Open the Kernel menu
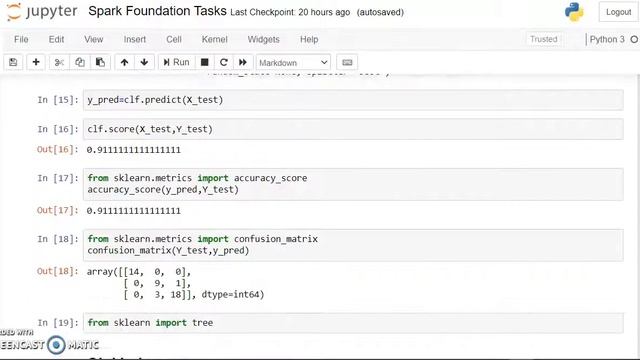The width and height of the screenshot is (640, 360). pos(215,40)
